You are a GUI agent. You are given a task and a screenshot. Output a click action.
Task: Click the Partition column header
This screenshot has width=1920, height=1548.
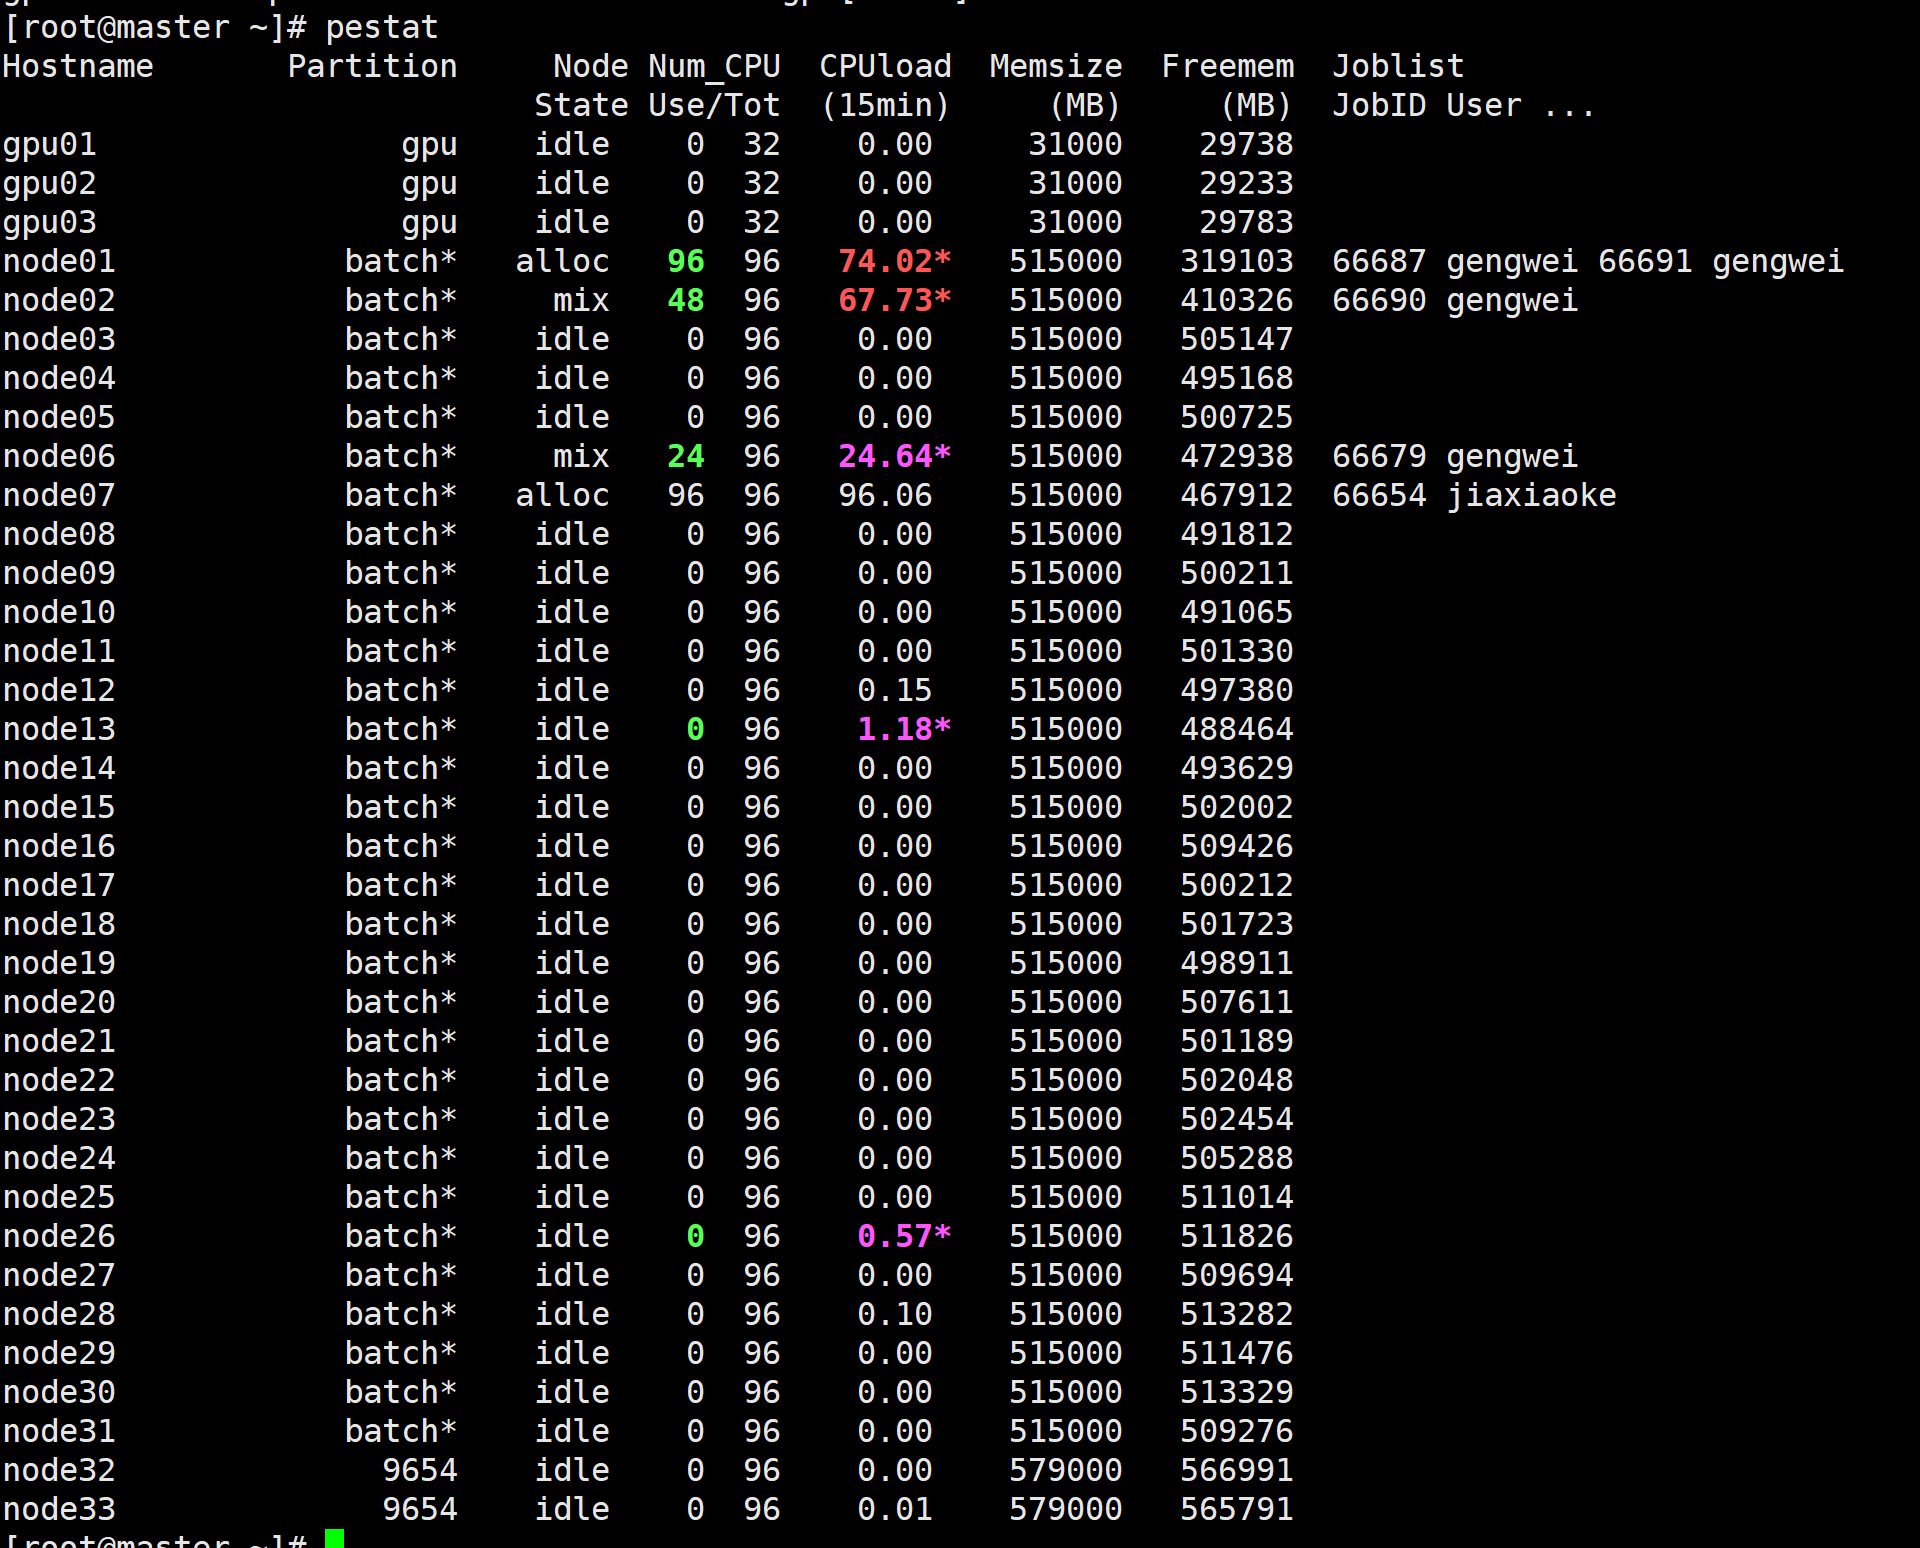pos(372,66)
